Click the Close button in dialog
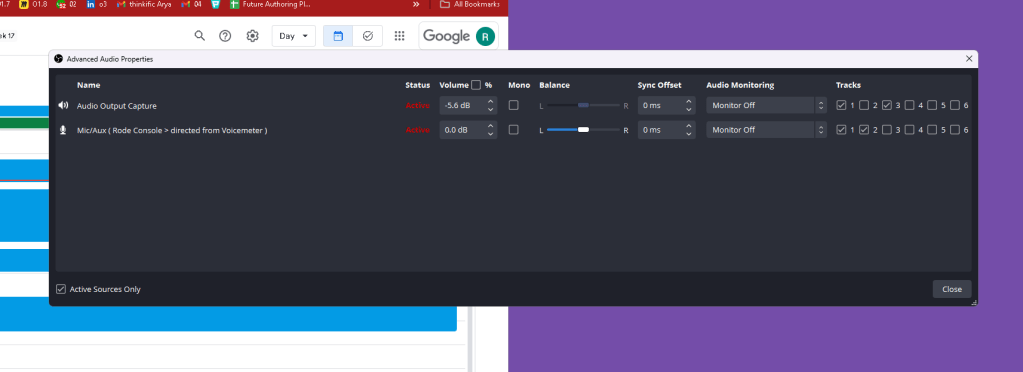1023x372 pixels. [x=952, y=289]
